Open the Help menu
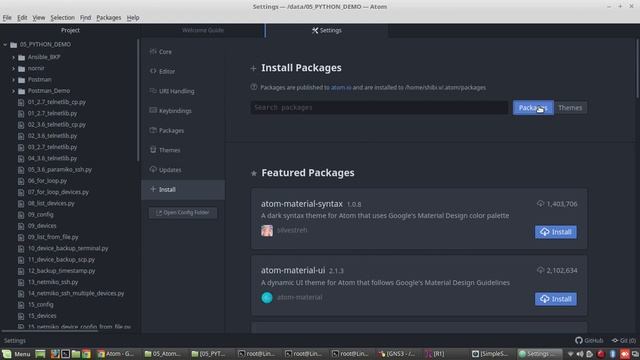The height and width of the screenshot is (360, 640). point(133,18)
